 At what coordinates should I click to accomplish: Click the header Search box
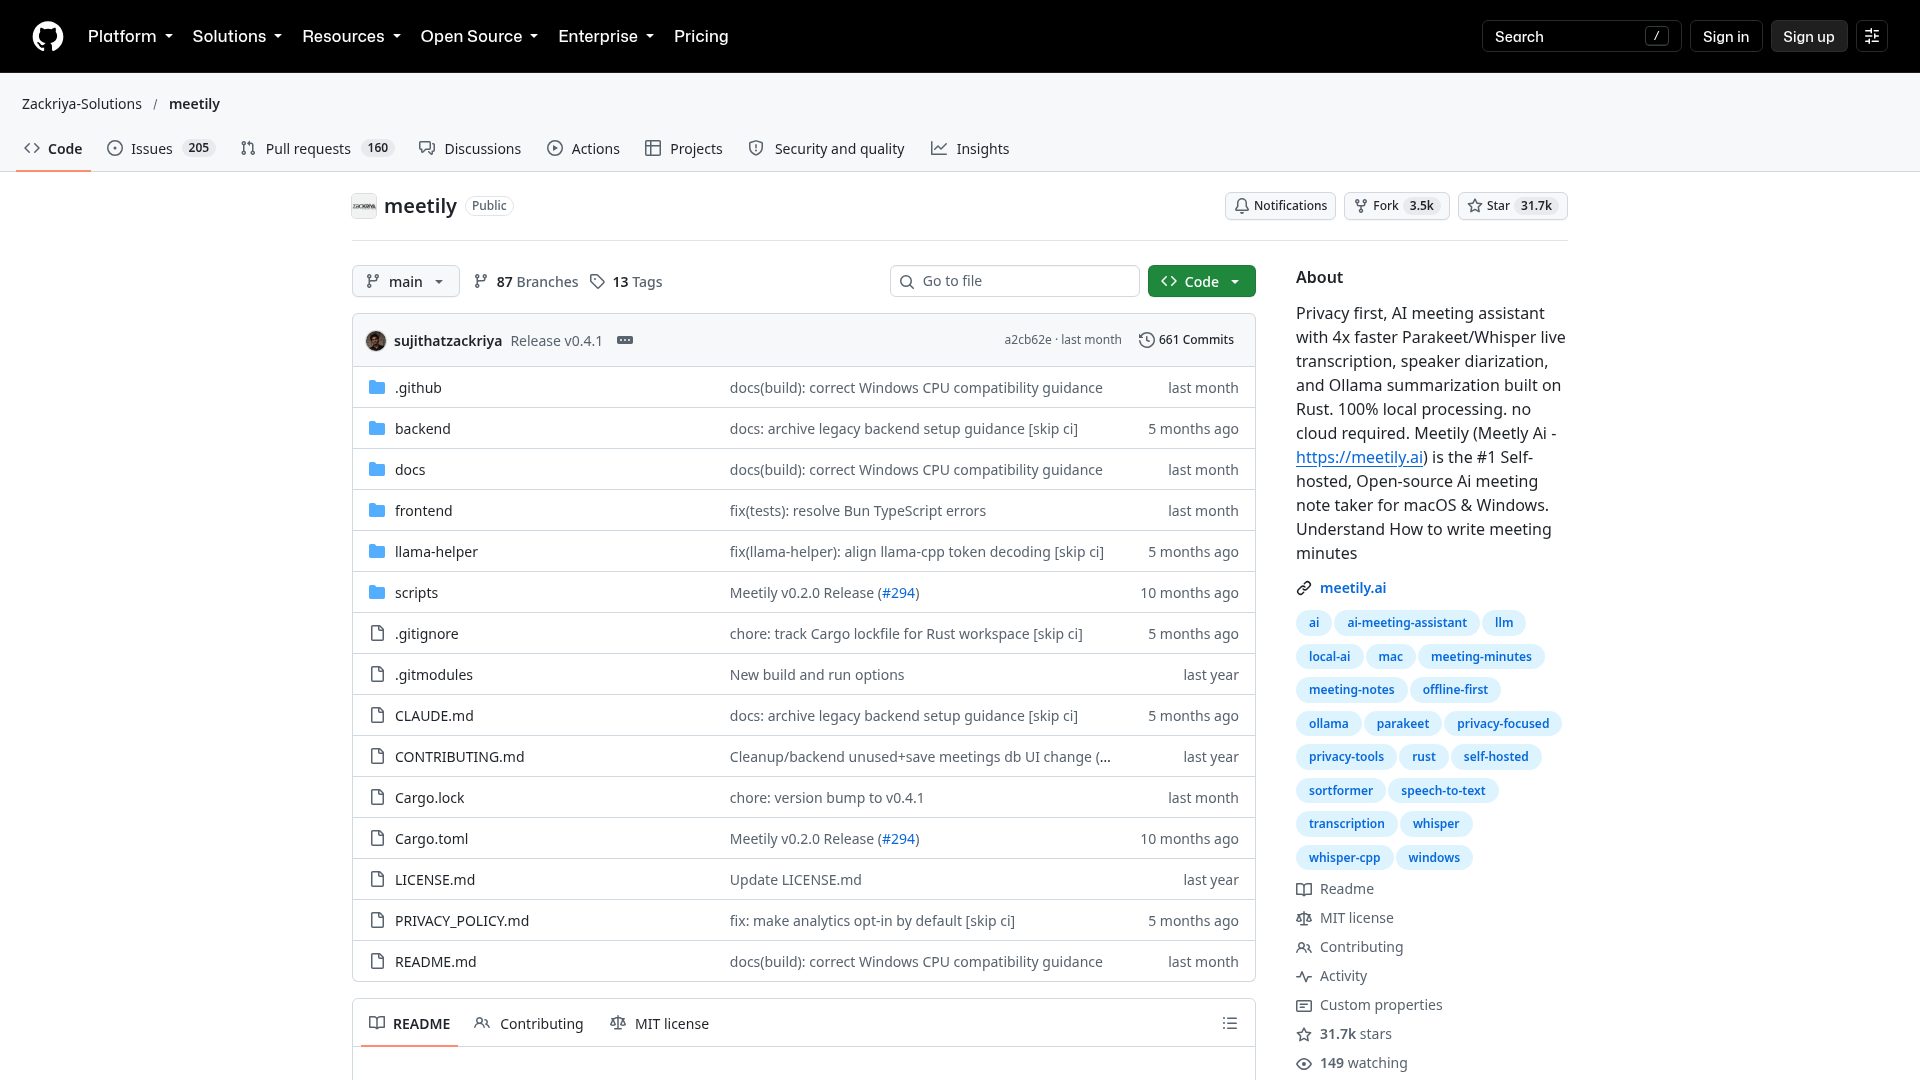[1581, 36]
